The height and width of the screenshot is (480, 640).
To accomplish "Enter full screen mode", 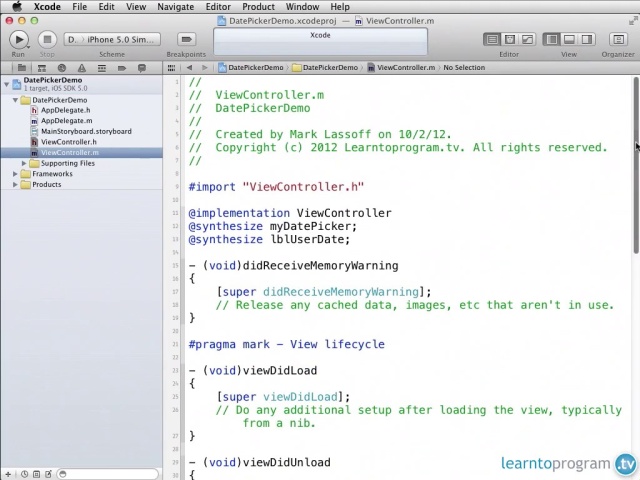I will click(633, 21).
